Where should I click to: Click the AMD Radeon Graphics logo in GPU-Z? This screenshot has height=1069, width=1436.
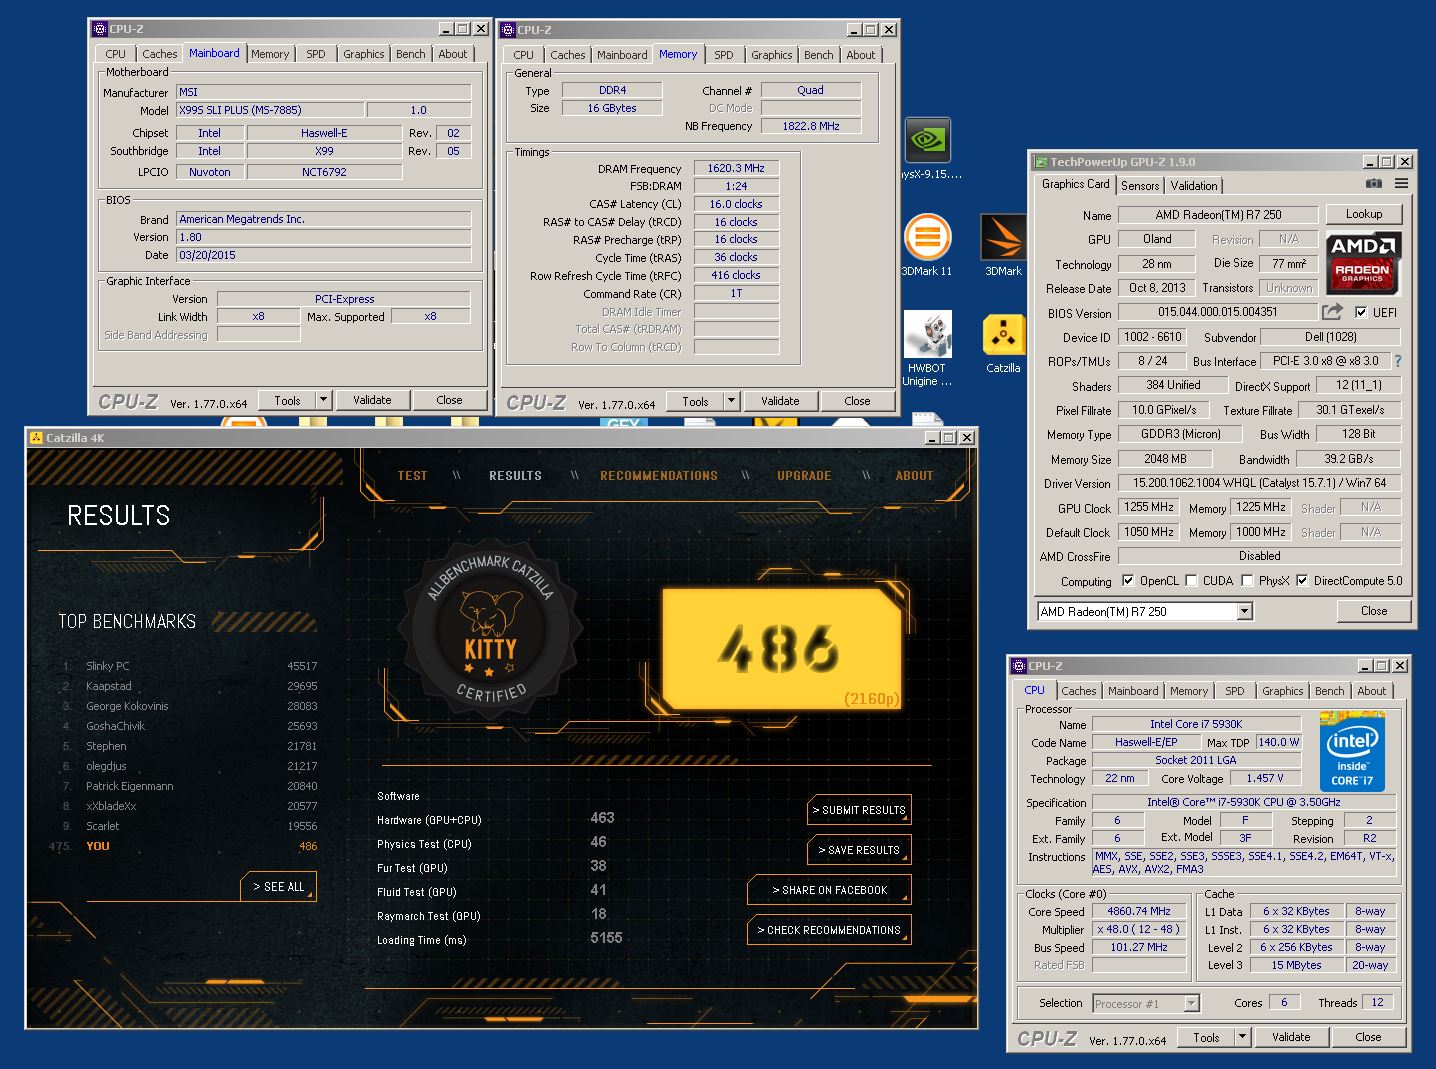(x=1363, y=263)
